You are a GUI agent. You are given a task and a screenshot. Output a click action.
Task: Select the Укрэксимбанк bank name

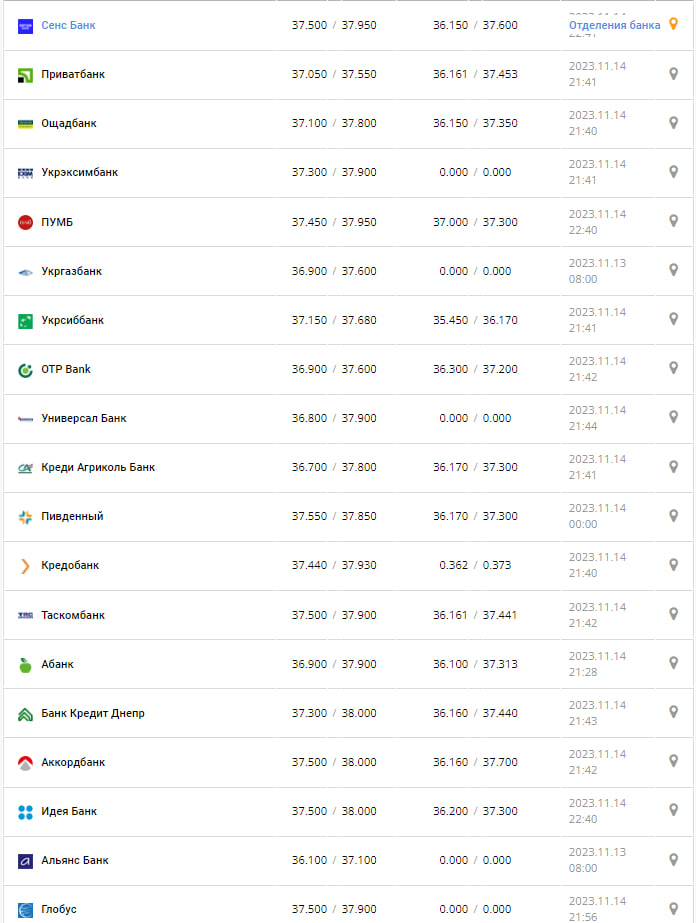pos(79,172)
